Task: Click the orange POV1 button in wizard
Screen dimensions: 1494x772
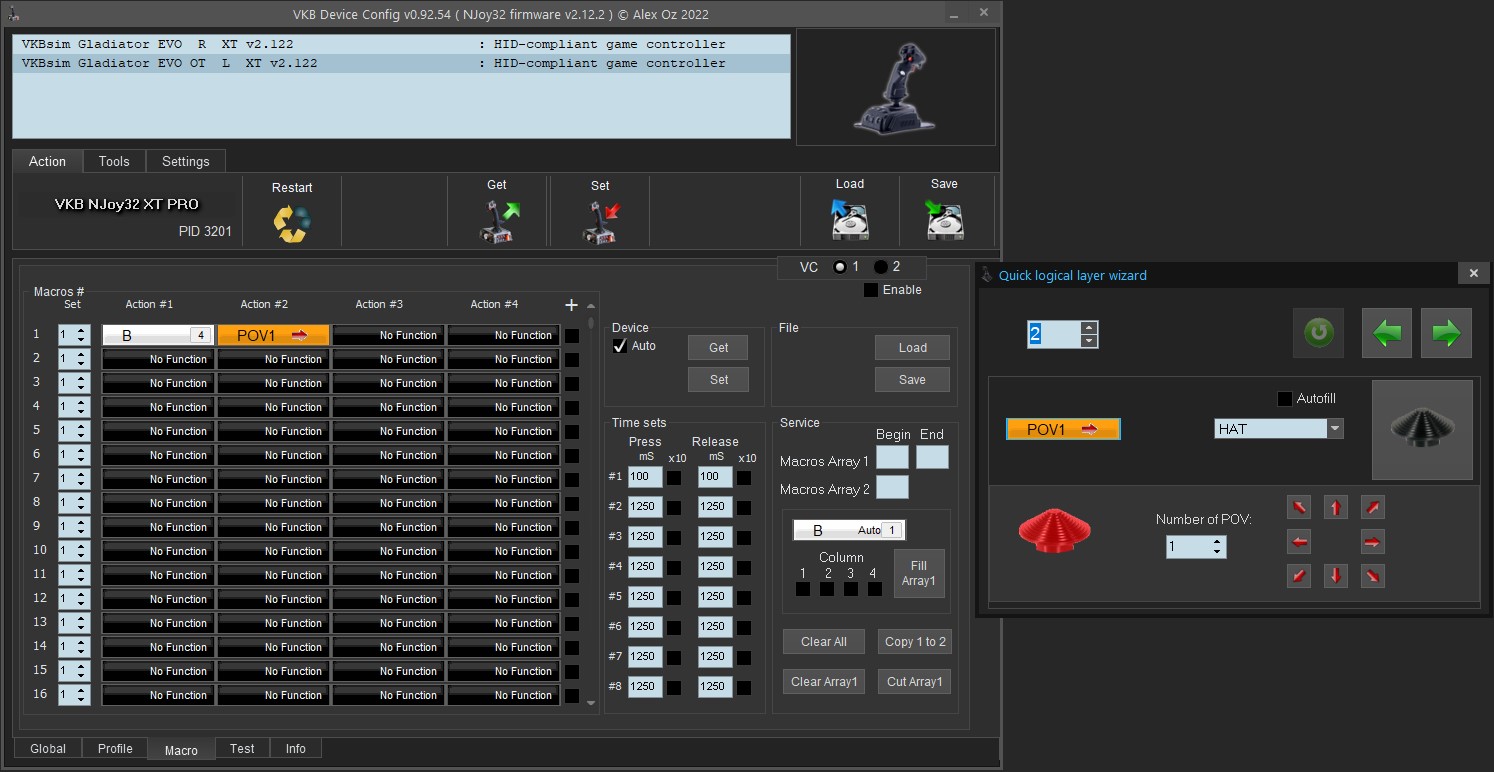Action: coord(1063,429)
